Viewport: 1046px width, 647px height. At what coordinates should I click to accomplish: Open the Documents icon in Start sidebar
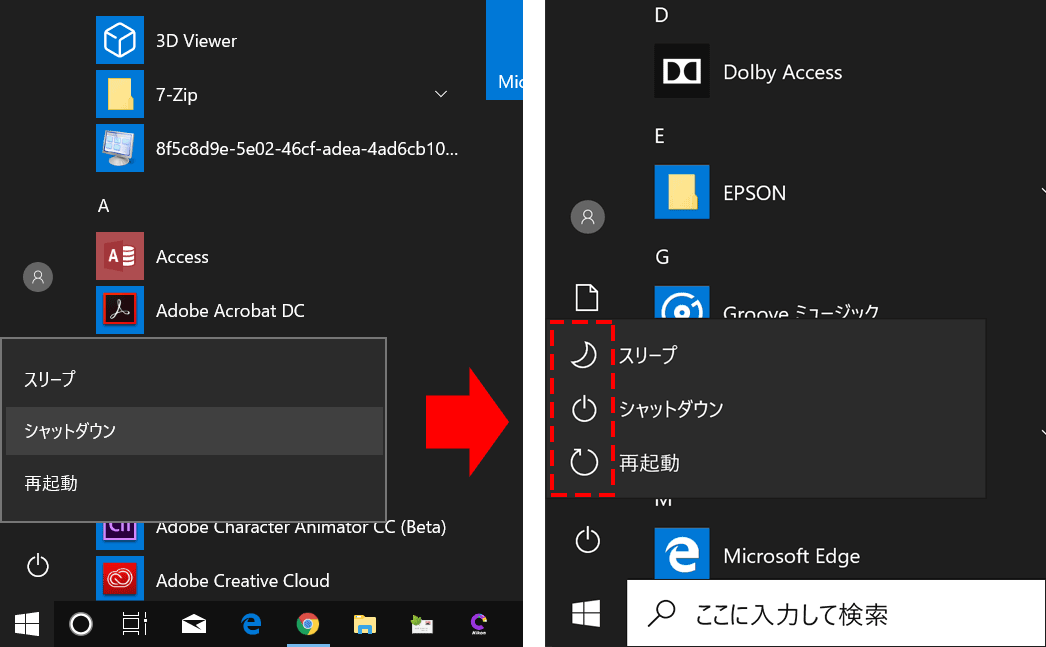coord(587,297)
